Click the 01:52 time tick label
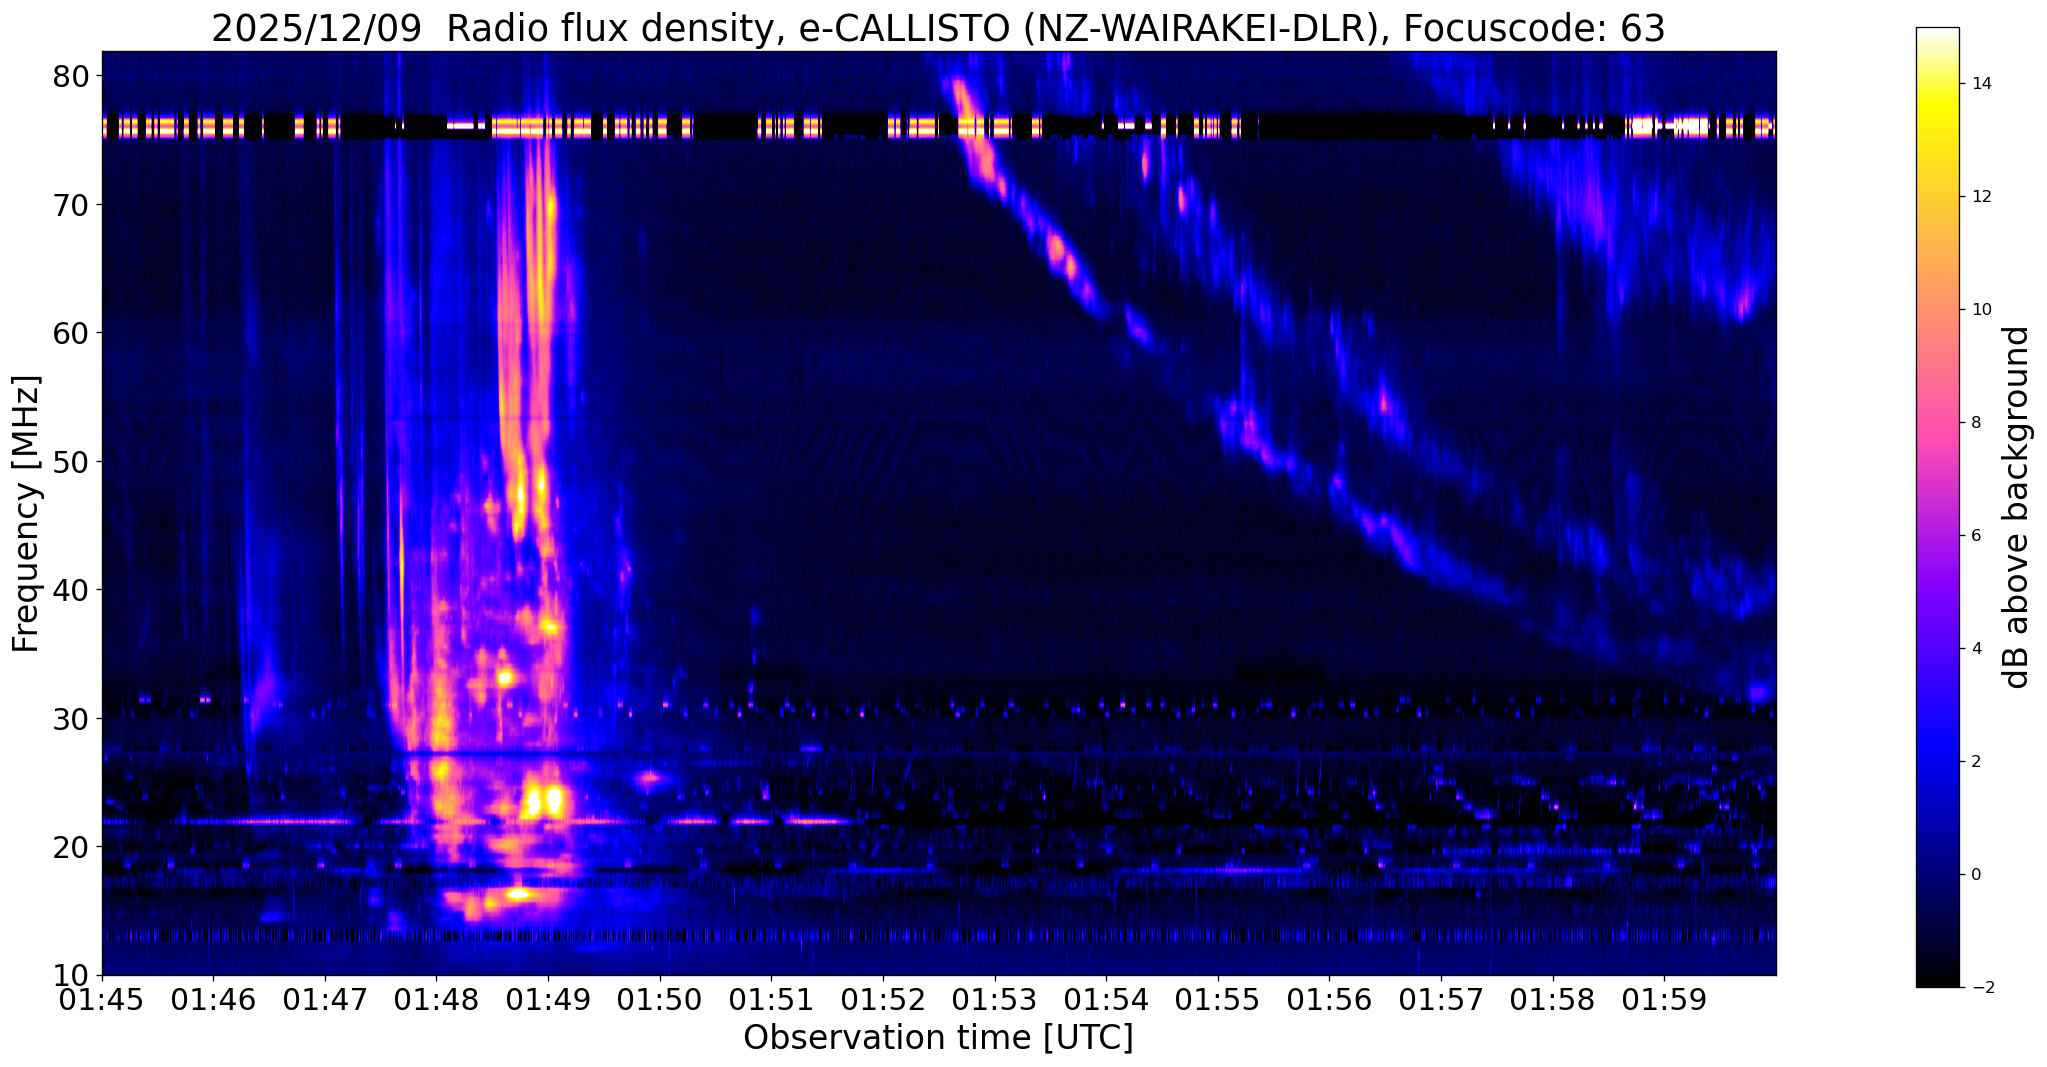 (883, 1000)
